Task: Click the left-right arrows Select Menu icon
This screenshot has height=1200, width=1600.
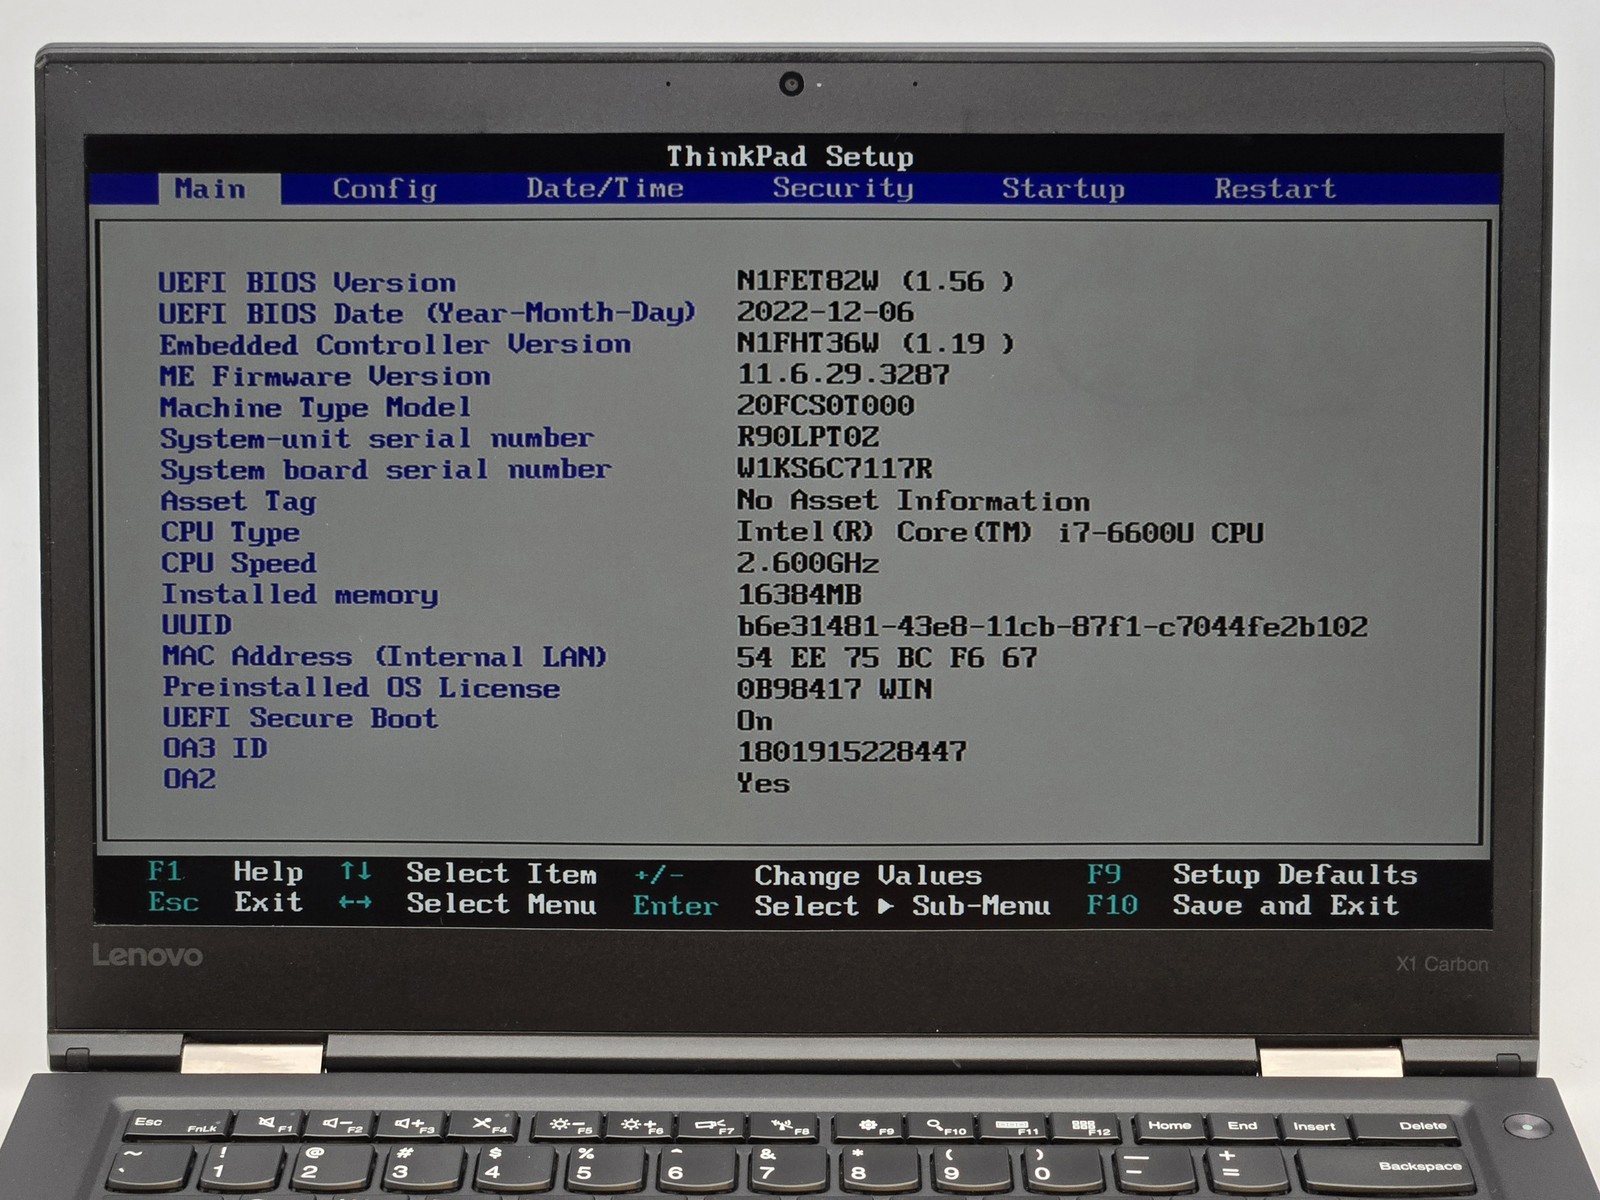Action: pyautogui.click(x=355, y=903)
